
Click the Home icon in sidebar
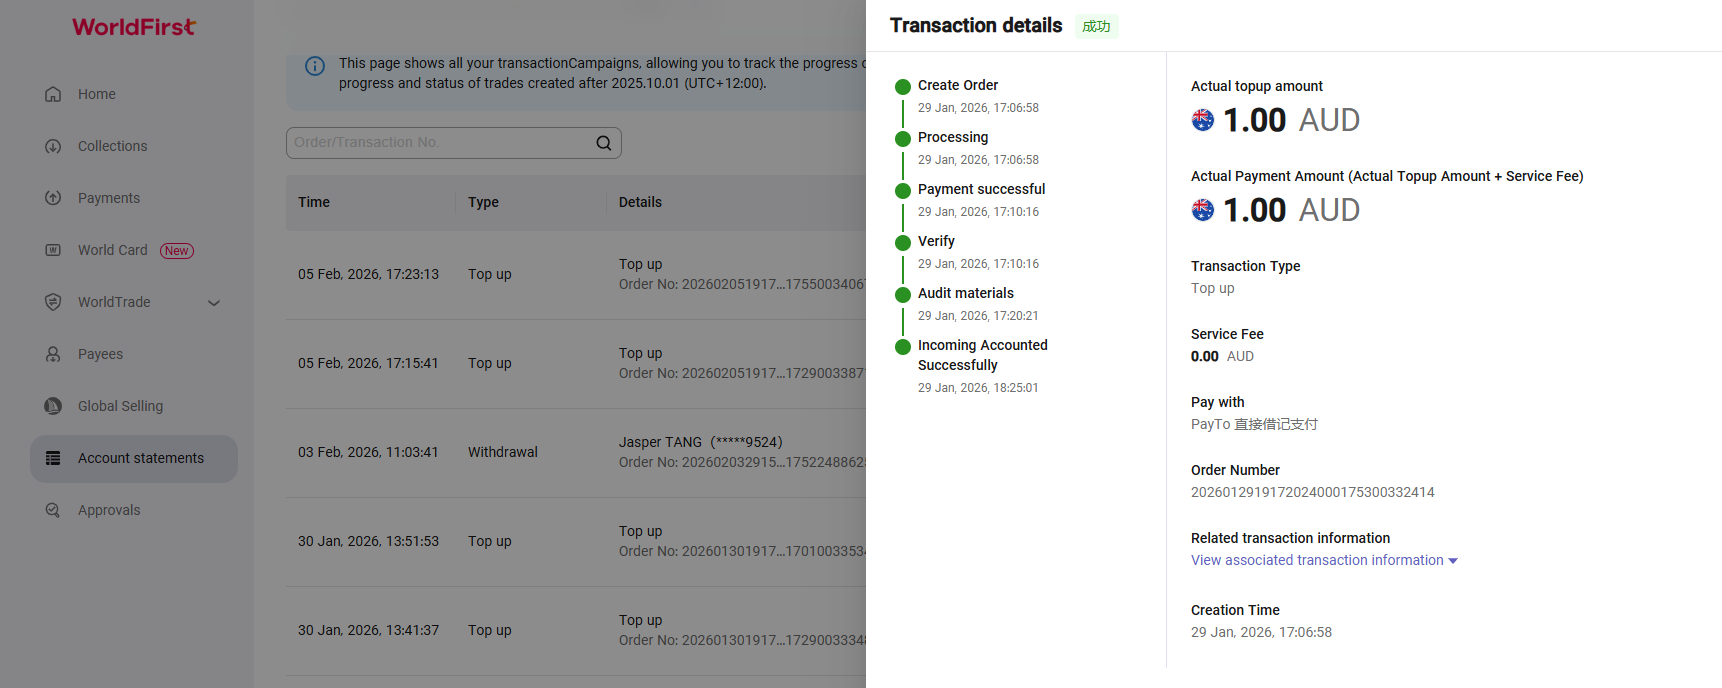coord(53,94)
